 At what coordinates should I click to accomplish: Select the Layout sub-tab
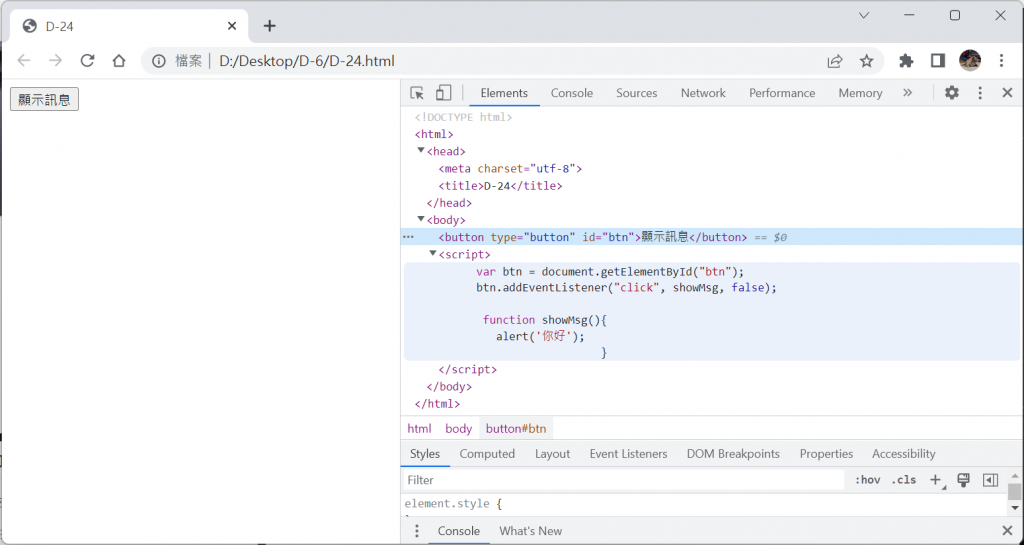pos(552,454)
